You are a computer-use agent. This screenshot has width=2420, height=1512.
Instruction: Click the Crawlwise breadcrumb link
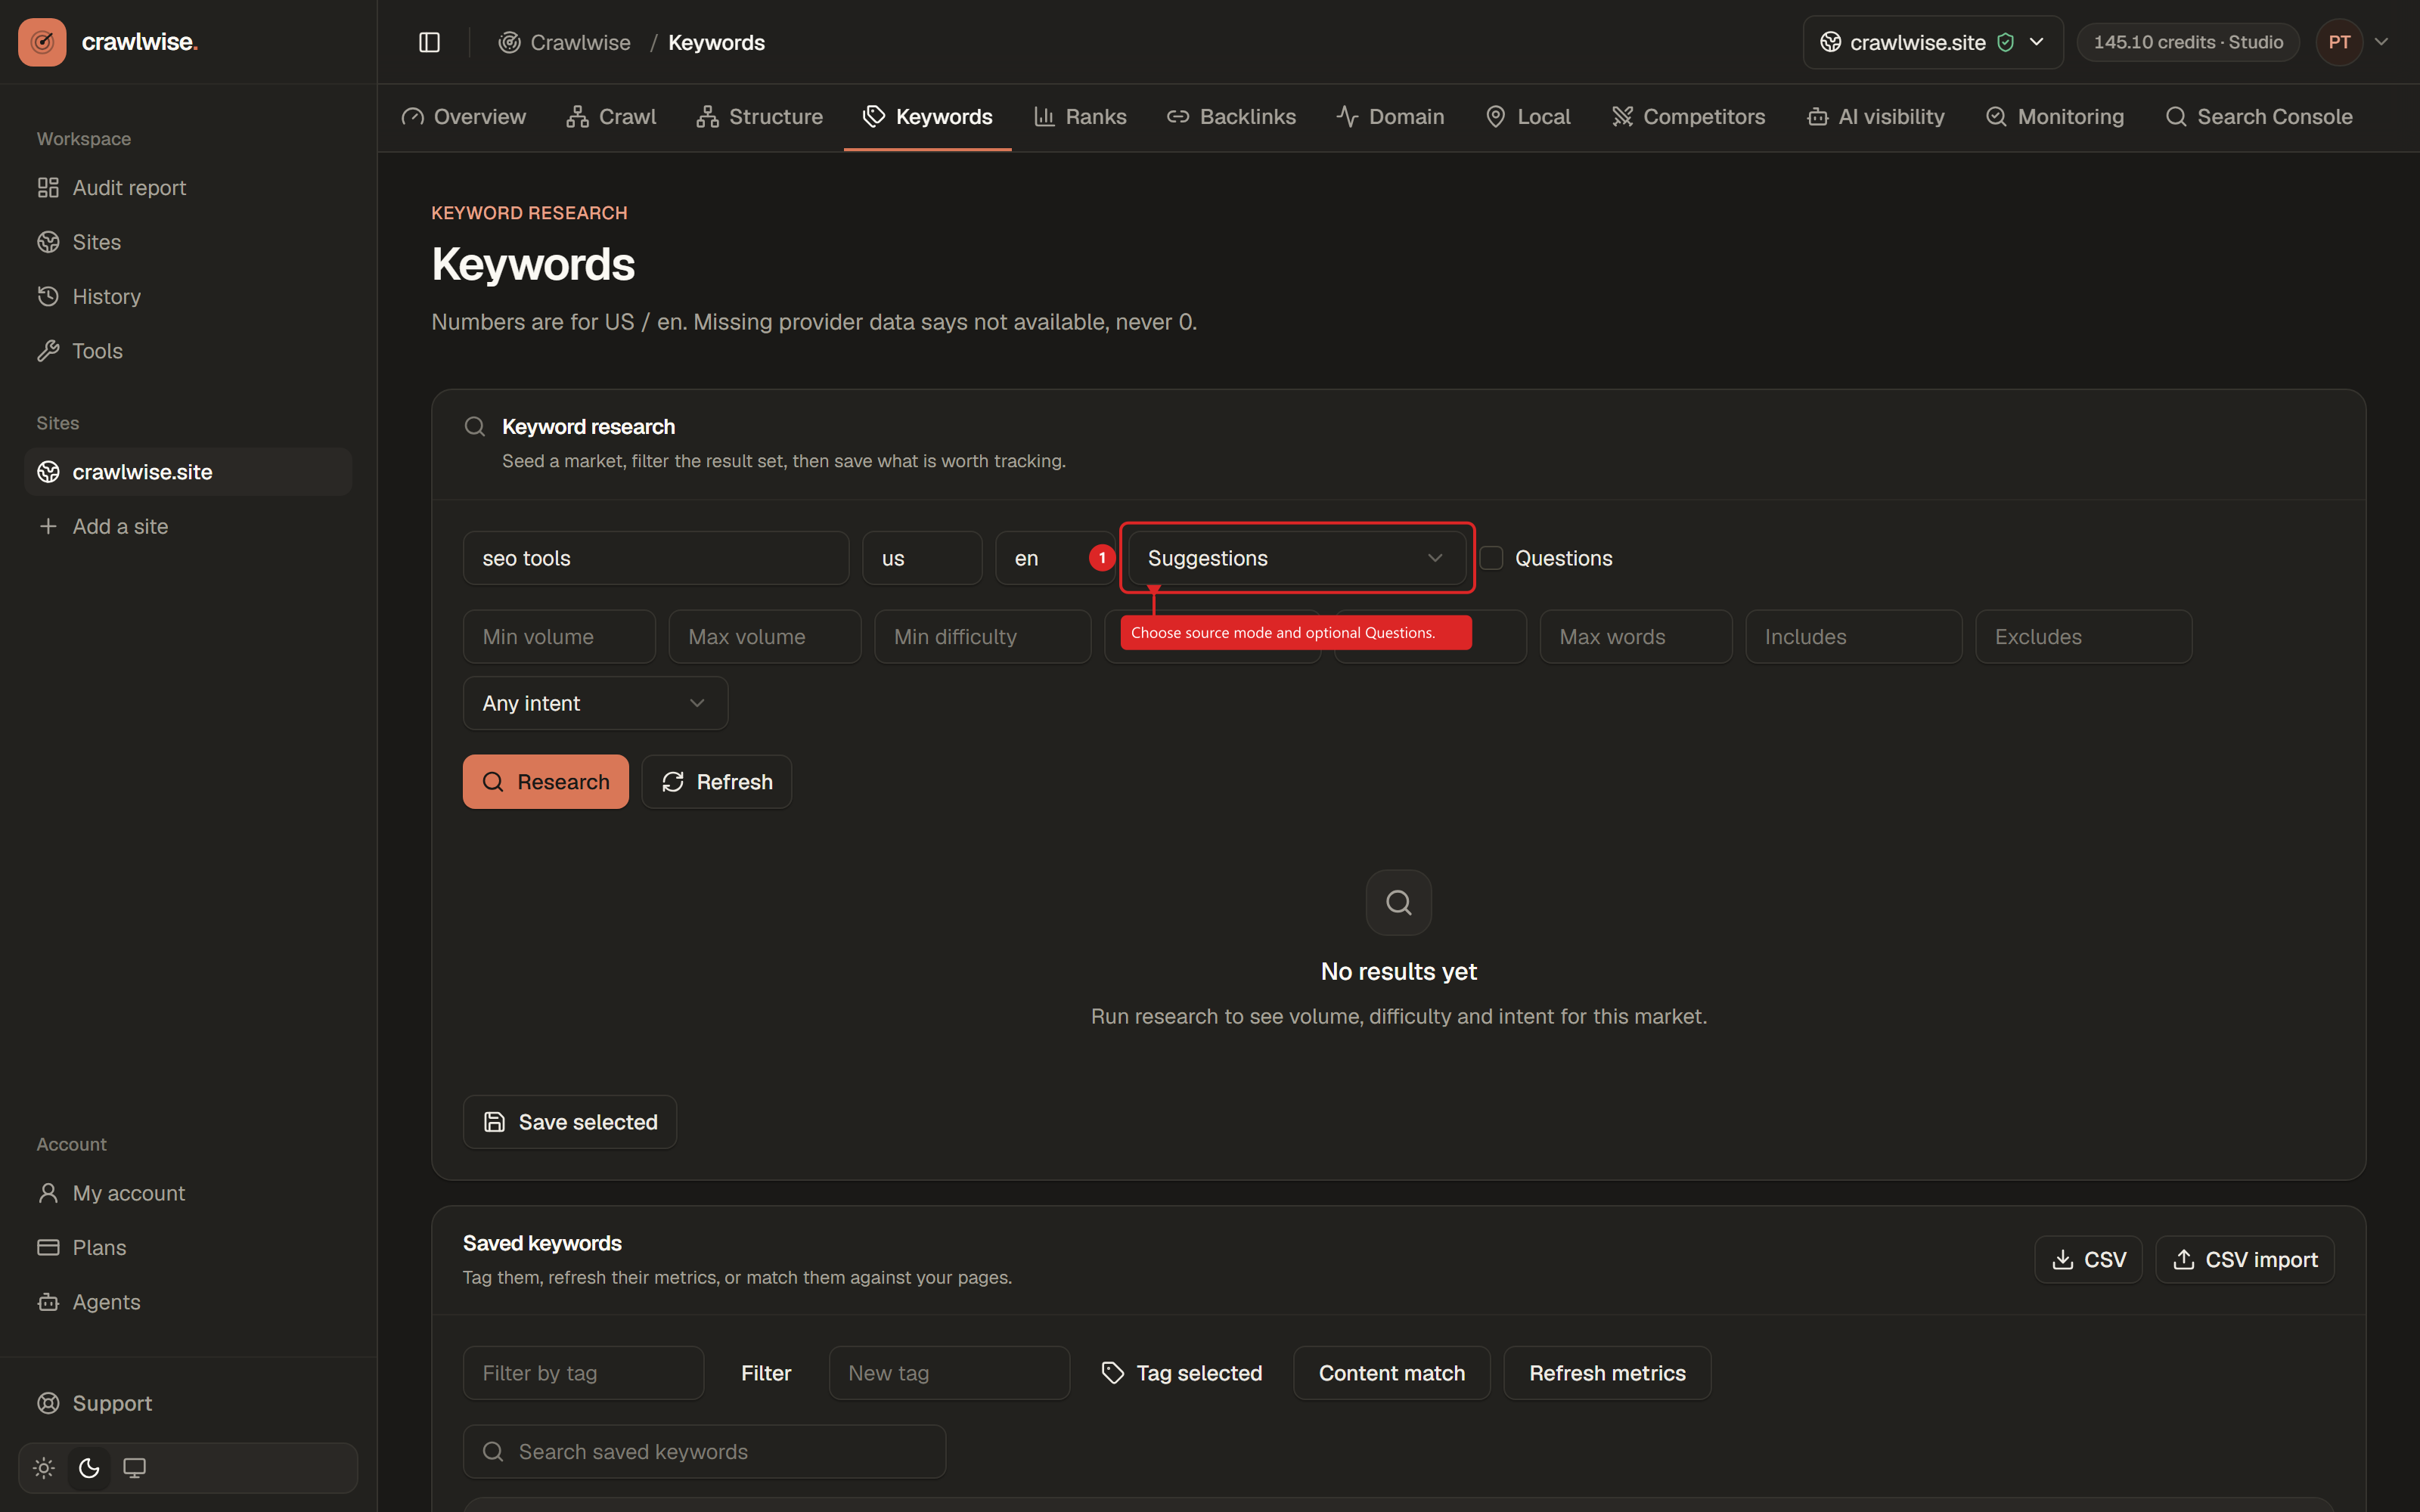tap(565, 42)
